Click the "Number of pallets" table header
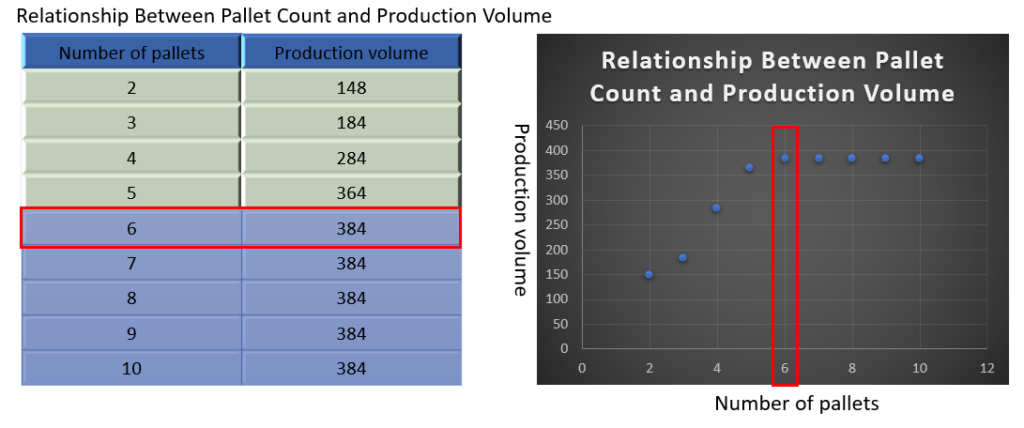The image size is (1024, 428). tap(131, 53)
